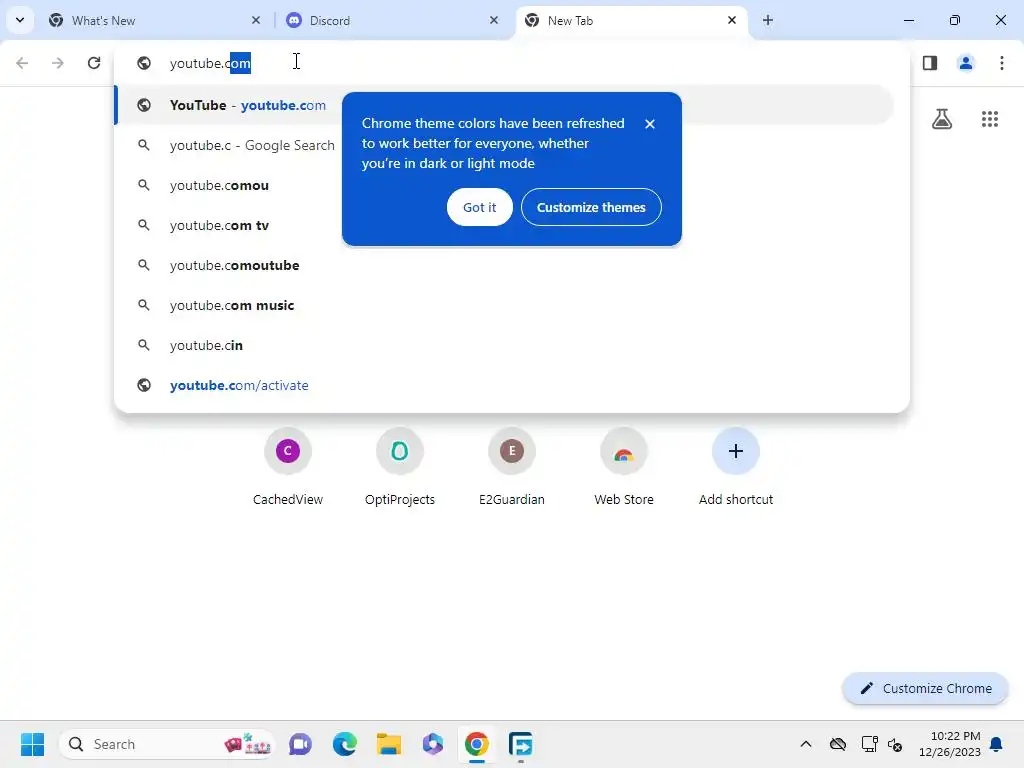Open the clock showing 10:22 PM

pyautogui.click(x=950, y=744)
